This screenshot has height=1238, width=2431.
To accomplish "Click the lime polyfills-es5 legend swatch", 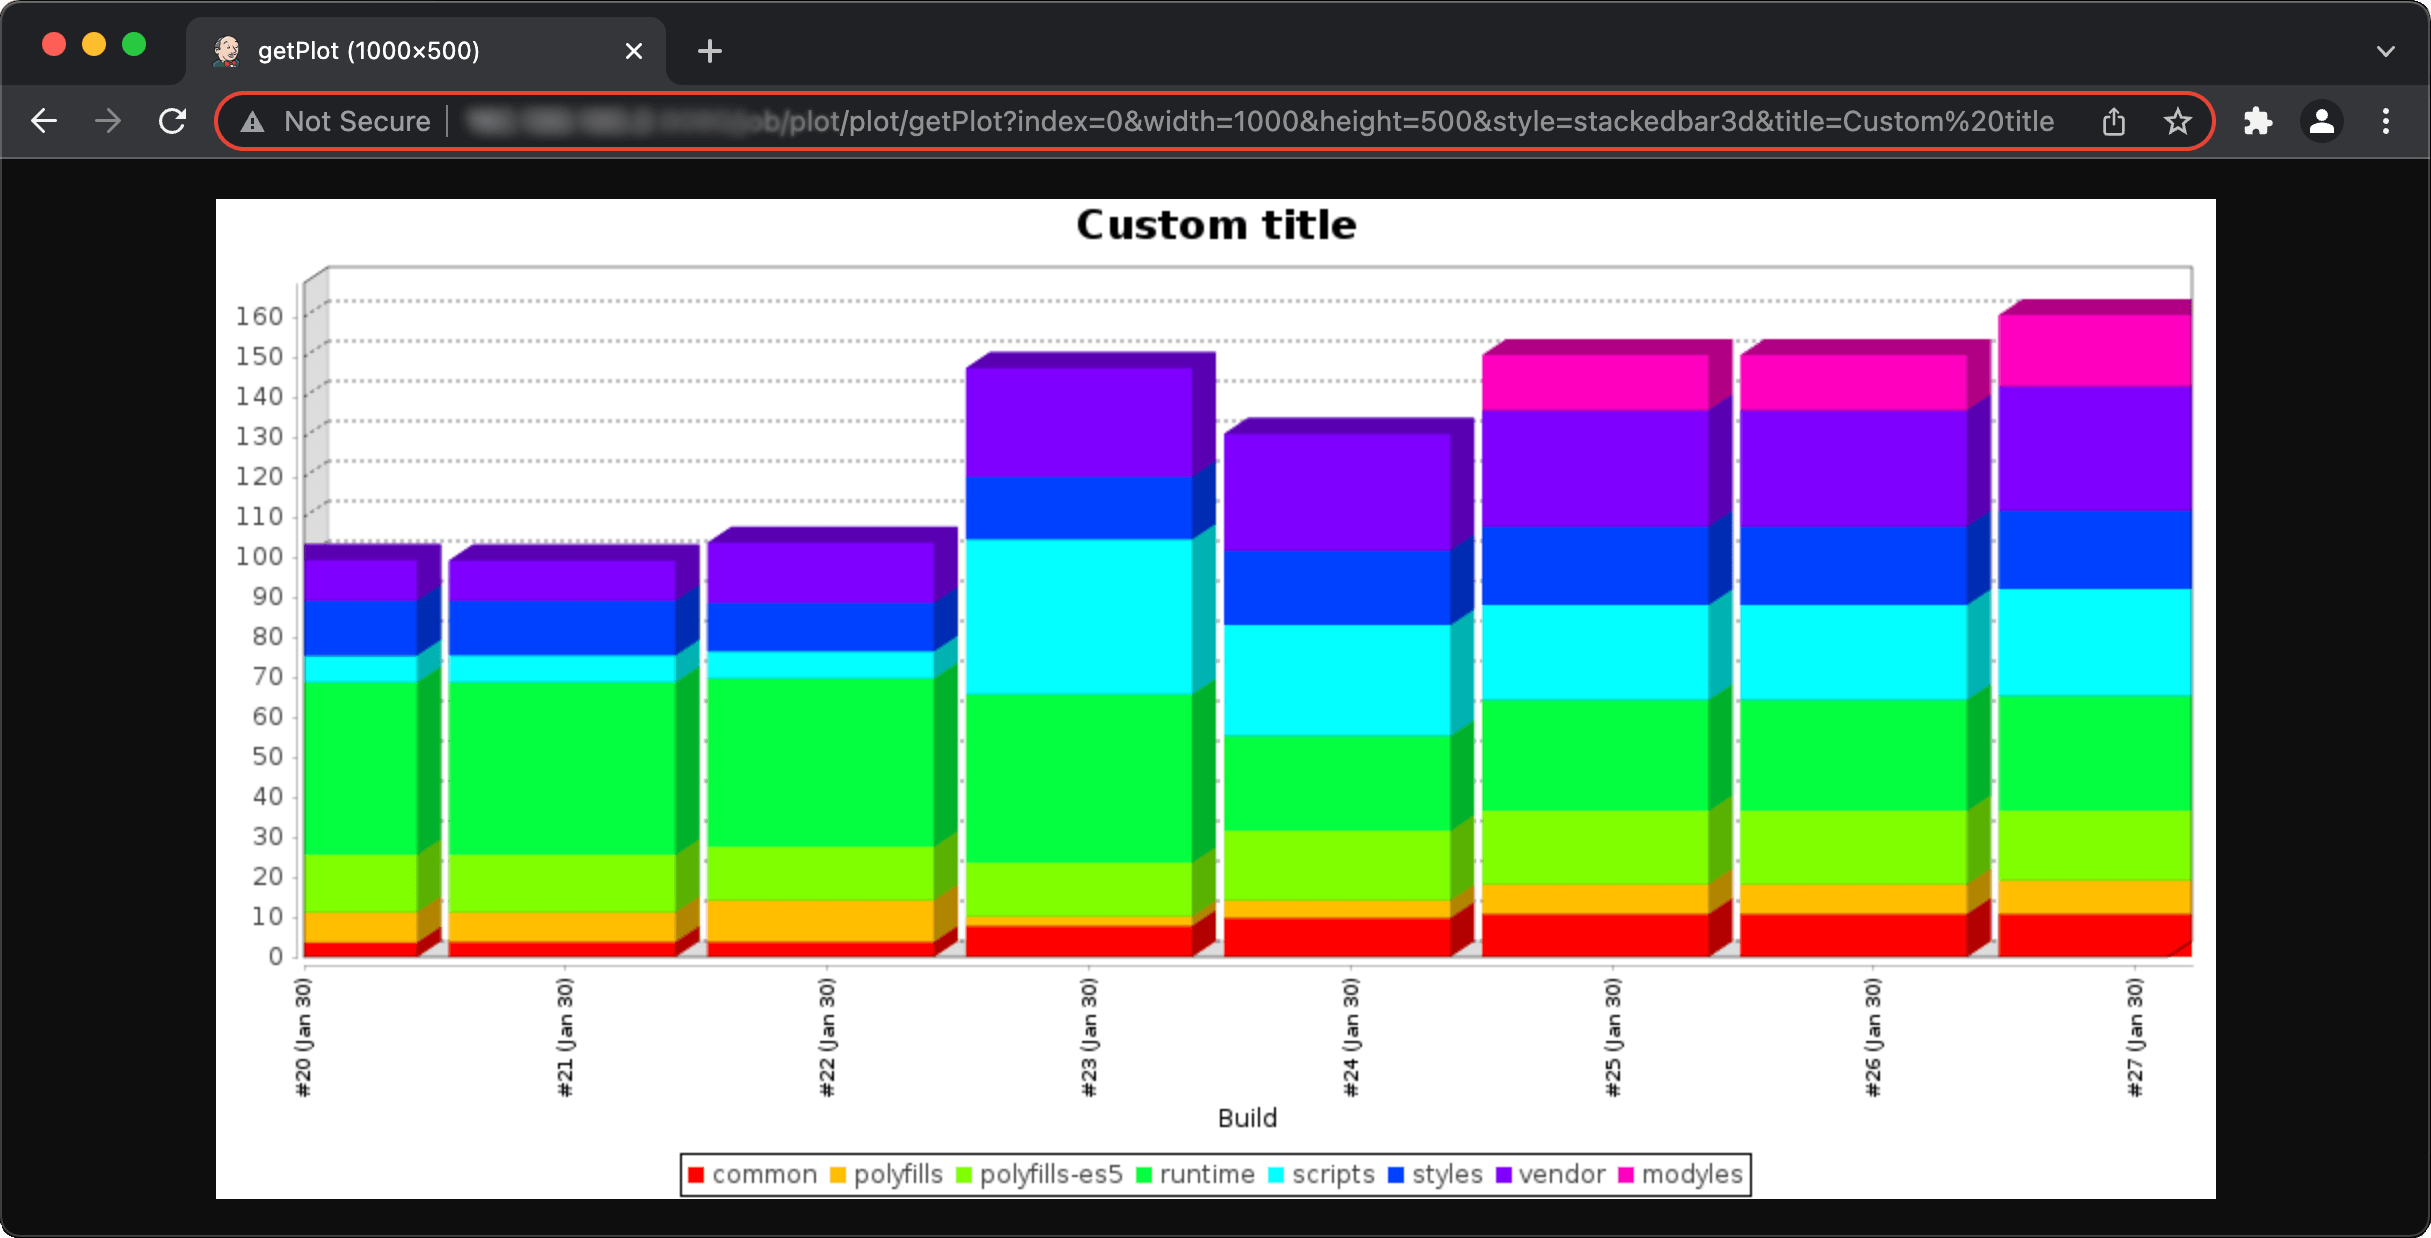I will [964, 1175].
